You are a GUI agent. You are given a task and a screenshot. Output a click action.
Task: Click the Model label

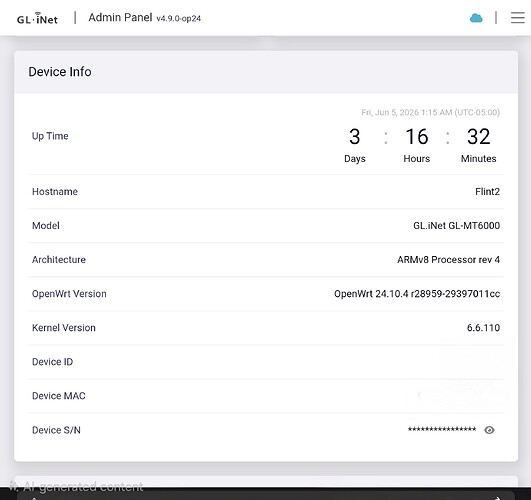click(x=46, y=226)
